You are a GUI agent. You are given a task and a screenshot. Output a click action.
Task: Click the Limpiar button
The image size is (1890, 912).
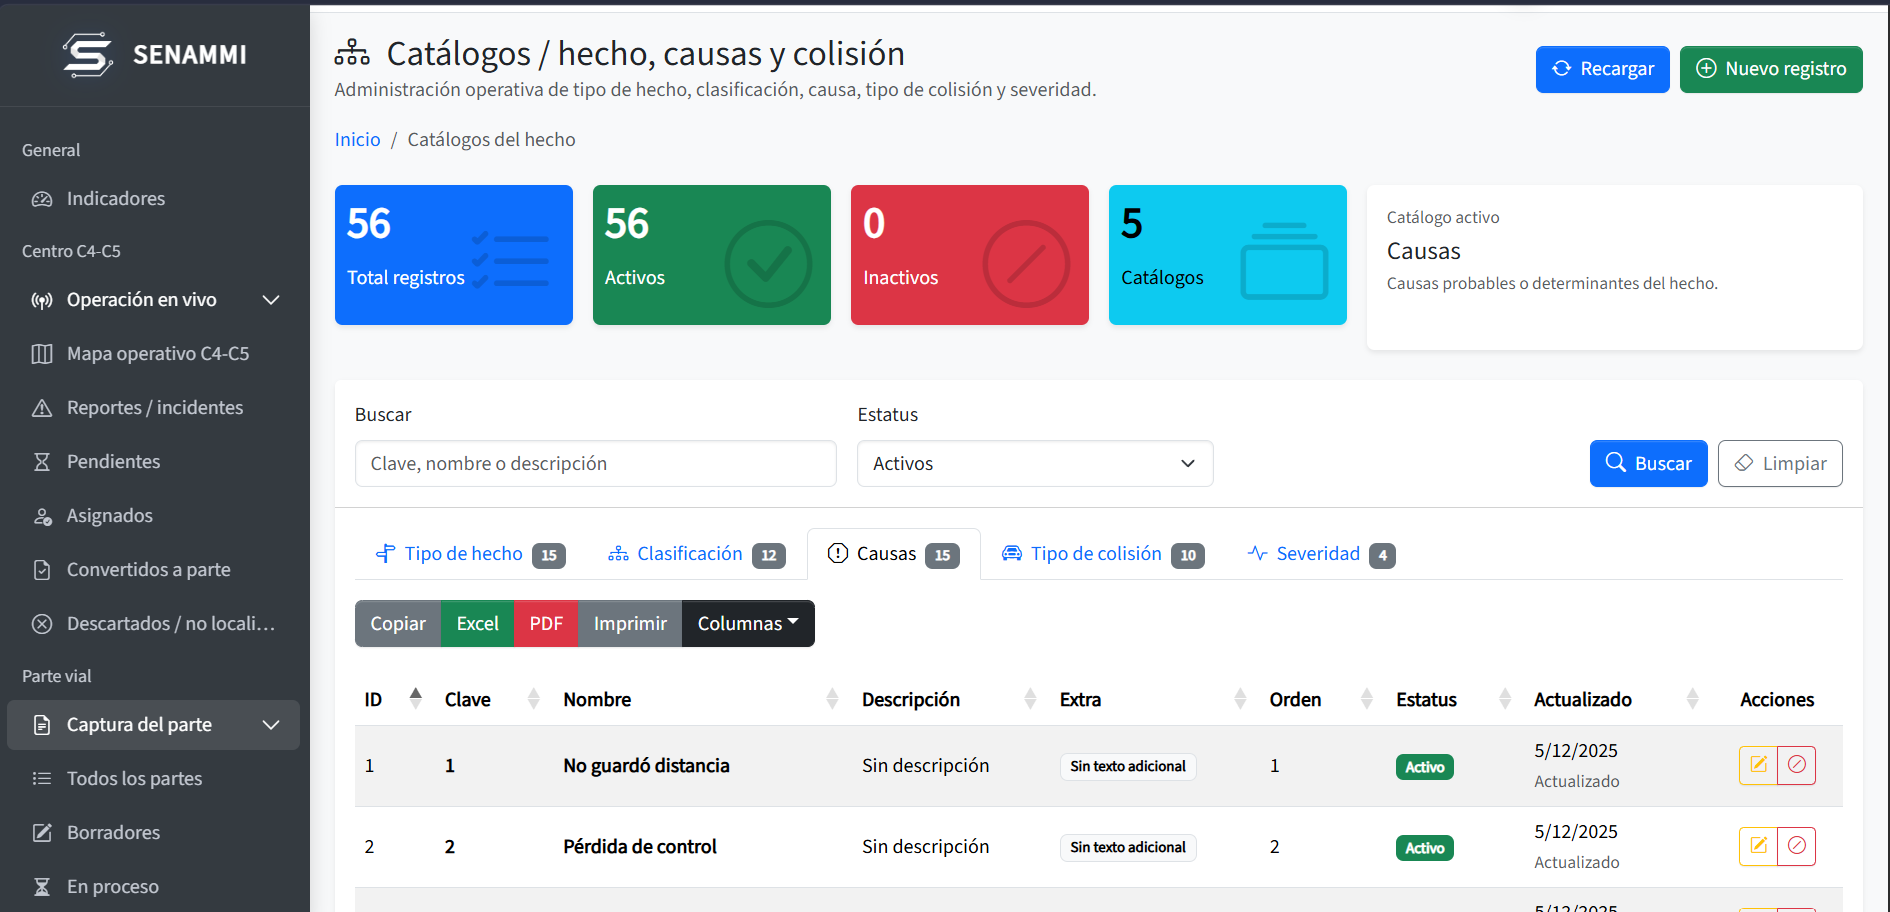1780,464
